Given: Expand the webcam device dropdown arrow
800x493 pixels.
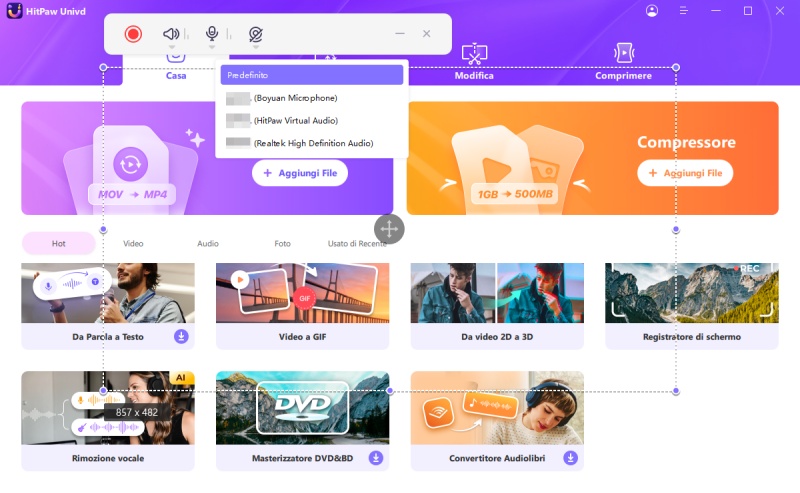Looking at the screenshot, I should pyautogui.click(x=256, y=47).
